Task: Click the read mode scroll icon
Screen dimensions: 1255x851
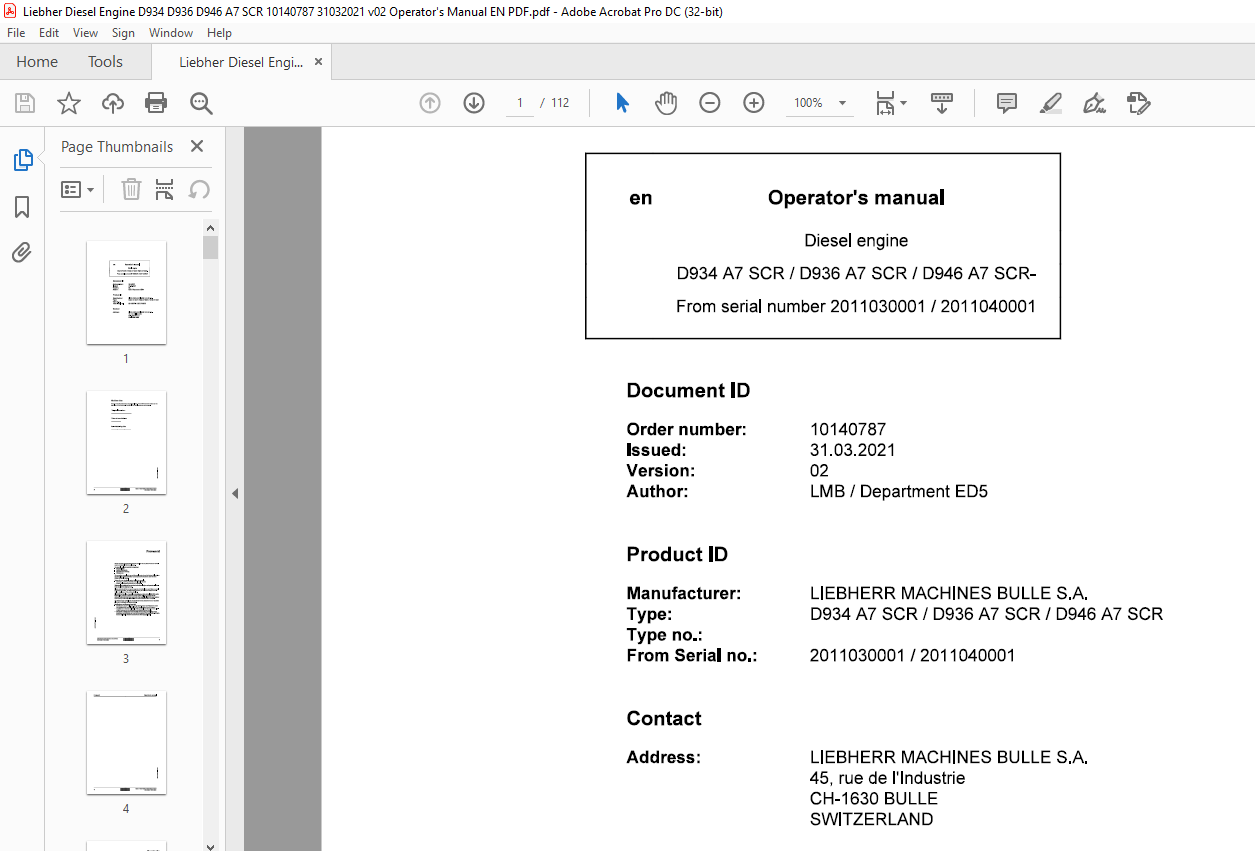Action: (942, 103)
